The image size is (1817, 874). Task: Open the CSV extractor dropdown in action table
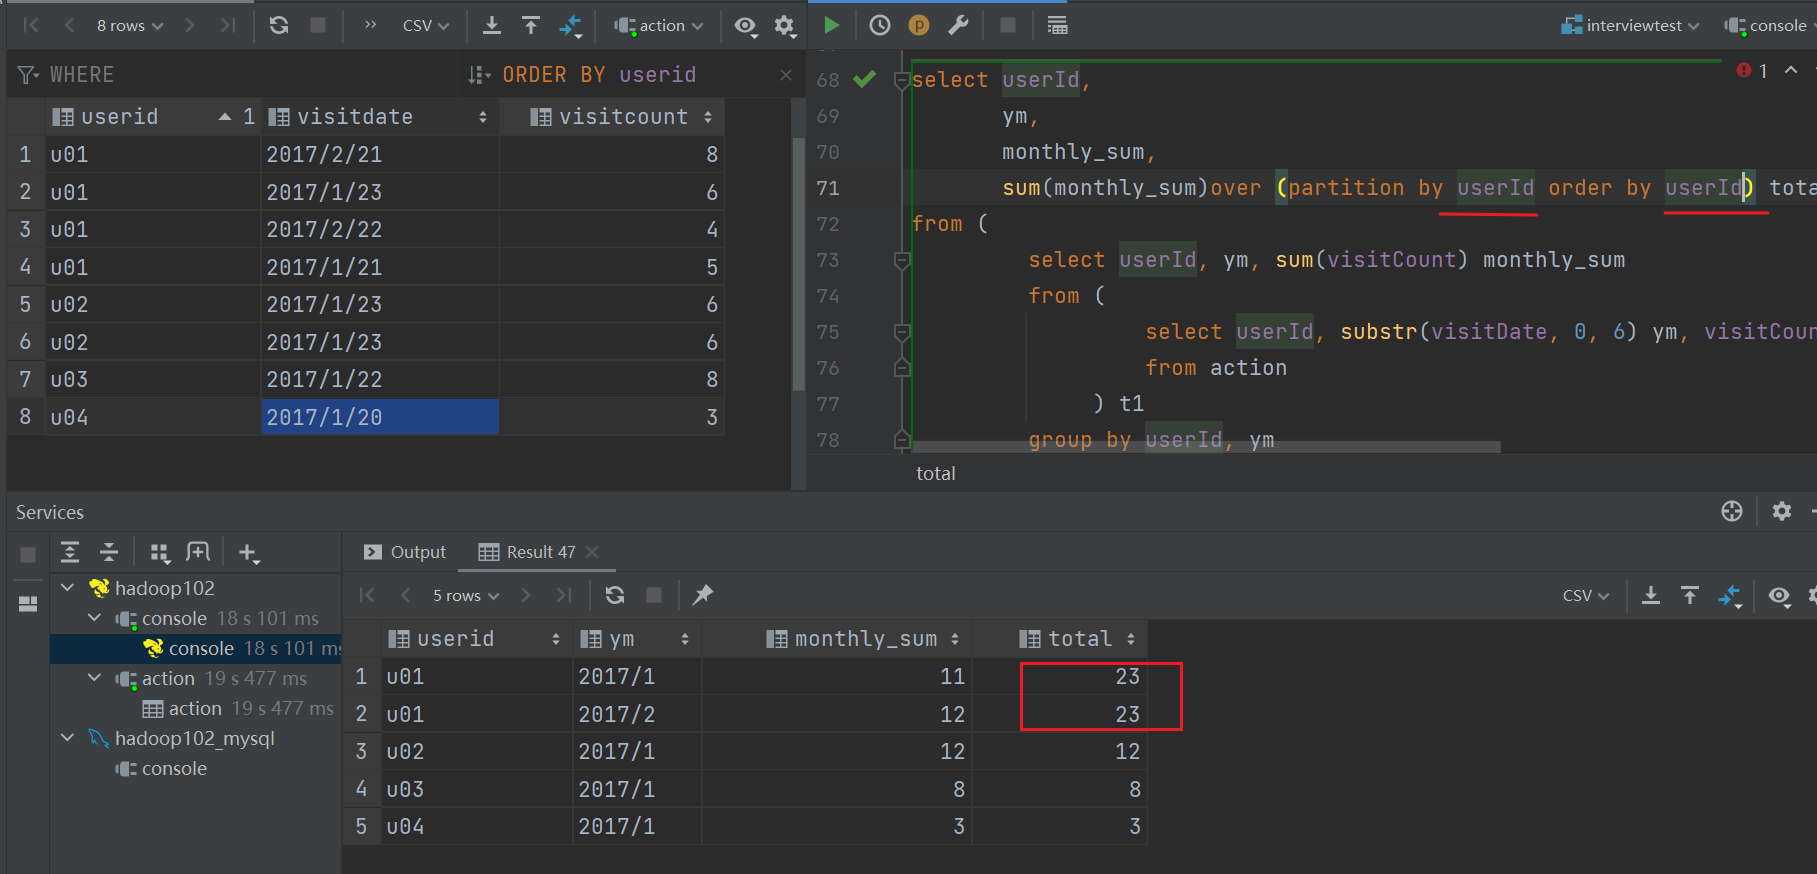pos(426,26)
